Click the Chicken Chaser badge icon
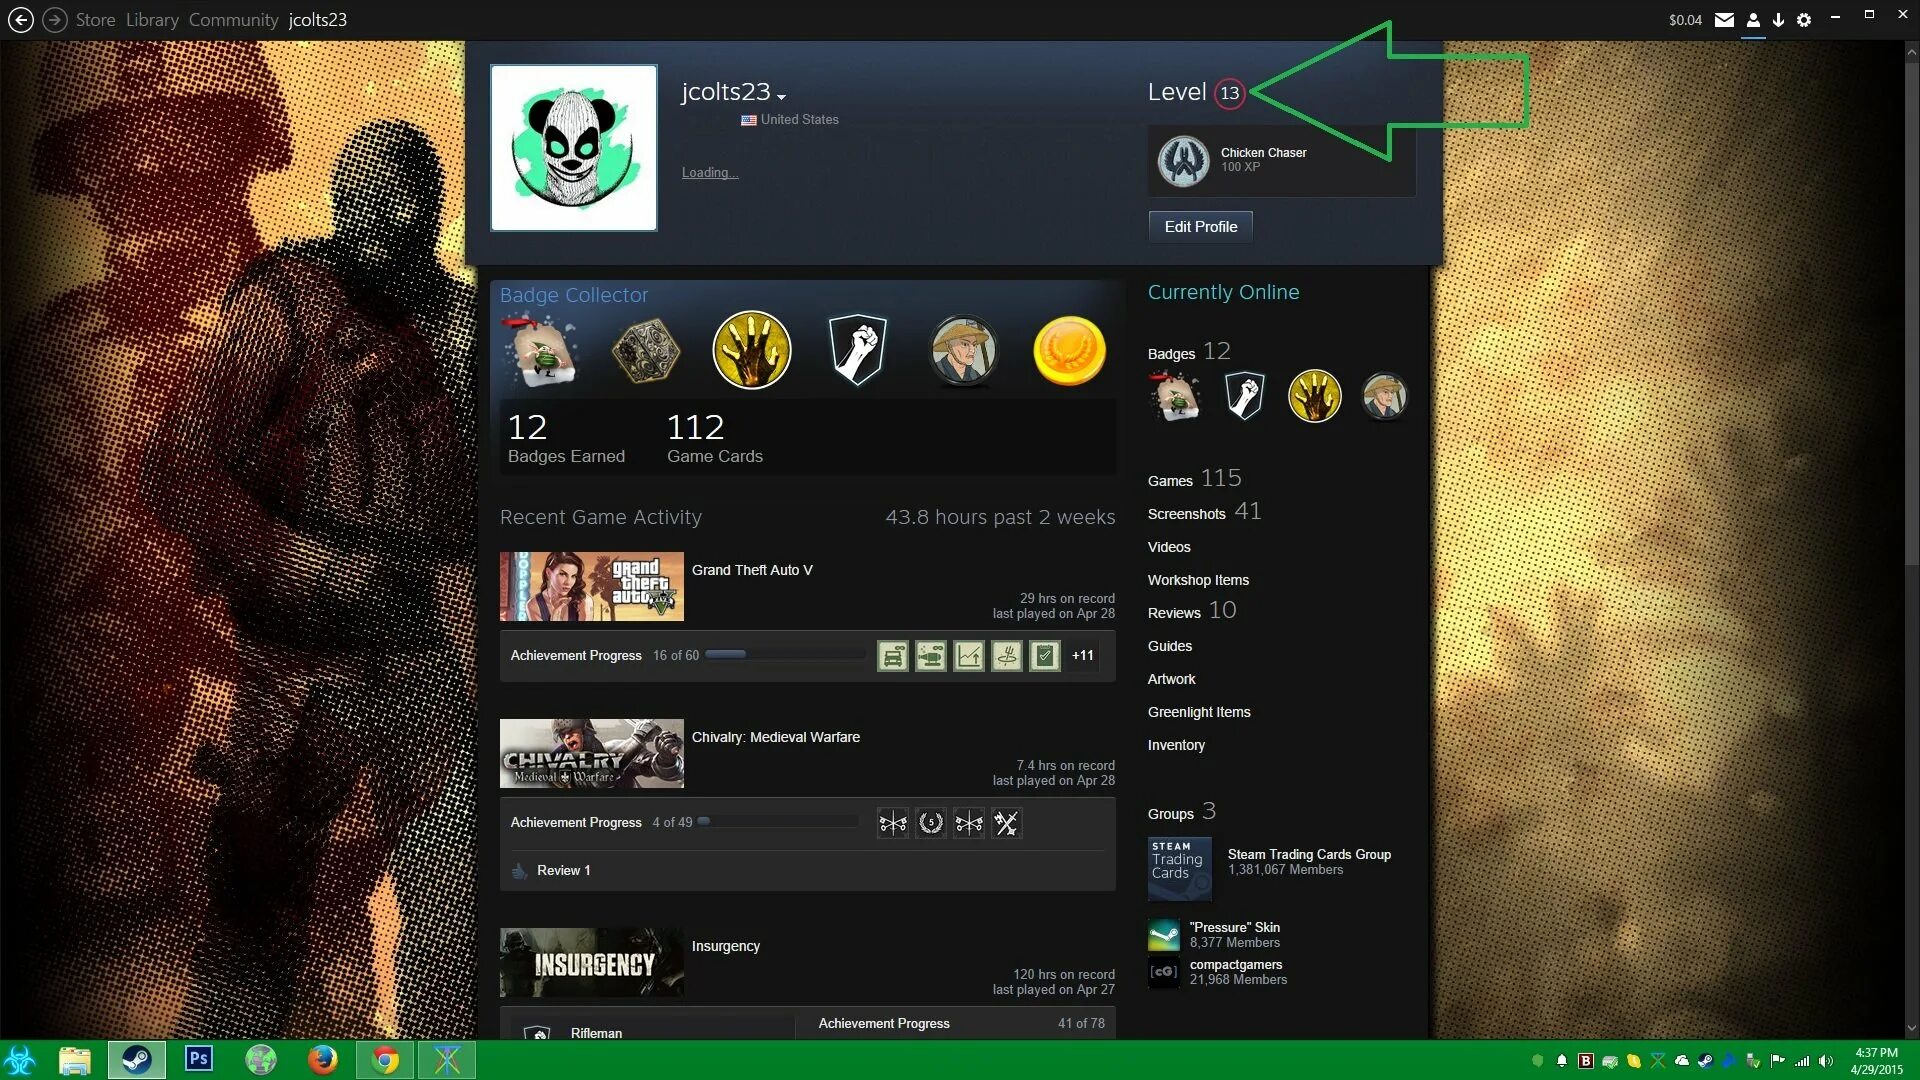1920x1080 pixels. pos(1183,161)
